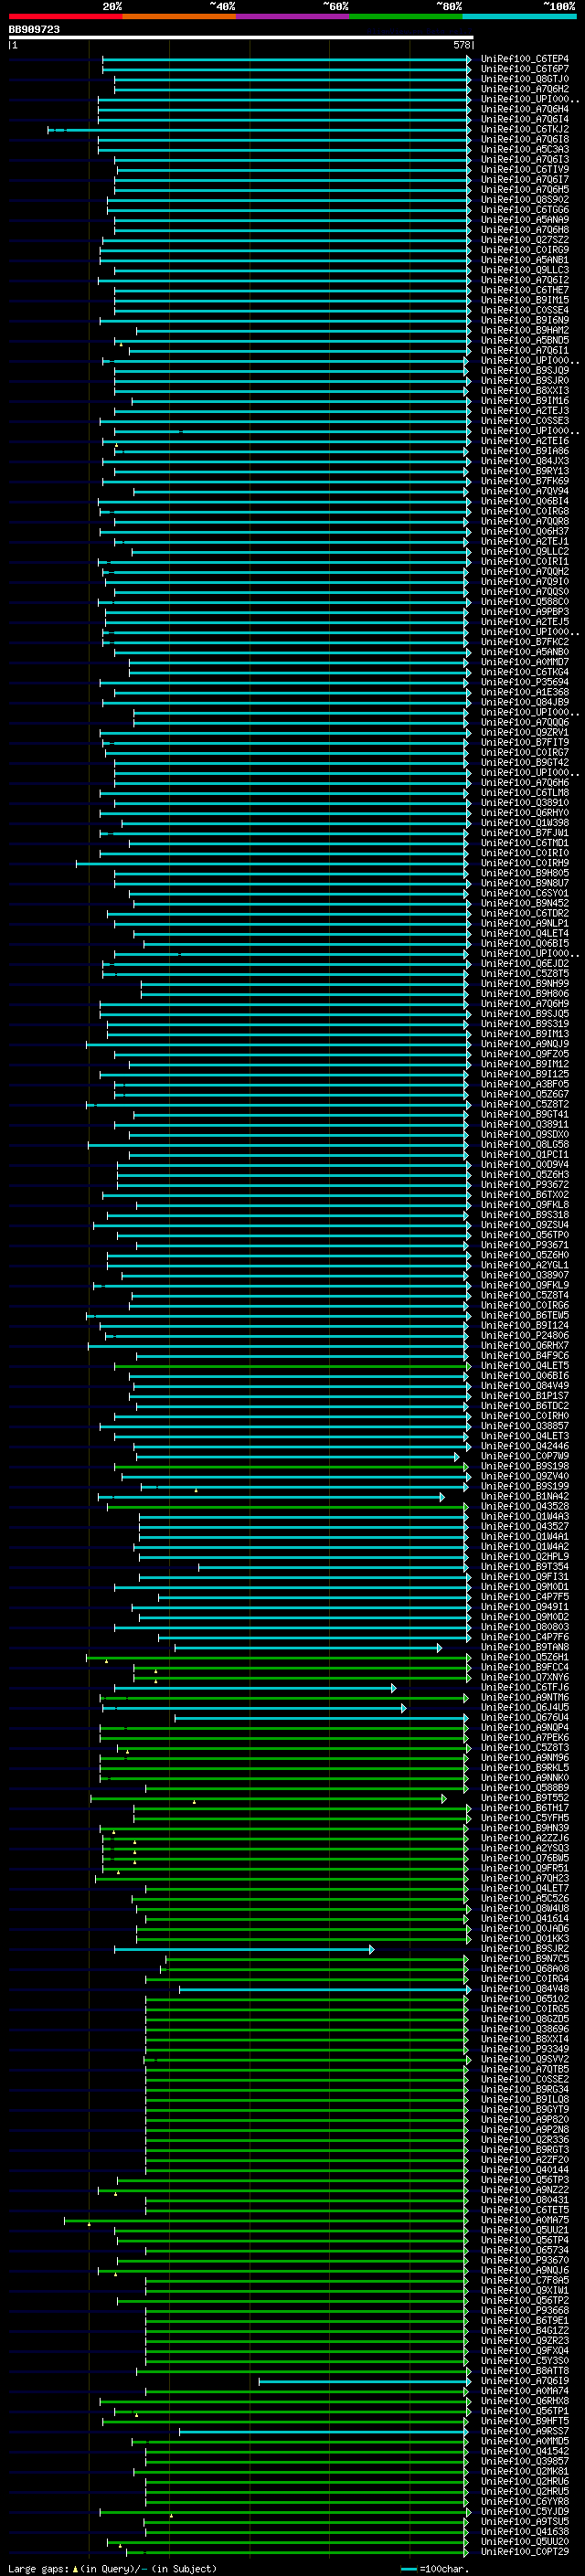585x2576 pixels.
Task: Select hit label UniRef100_B9TAN8
Action: [x=525, y=1647]
